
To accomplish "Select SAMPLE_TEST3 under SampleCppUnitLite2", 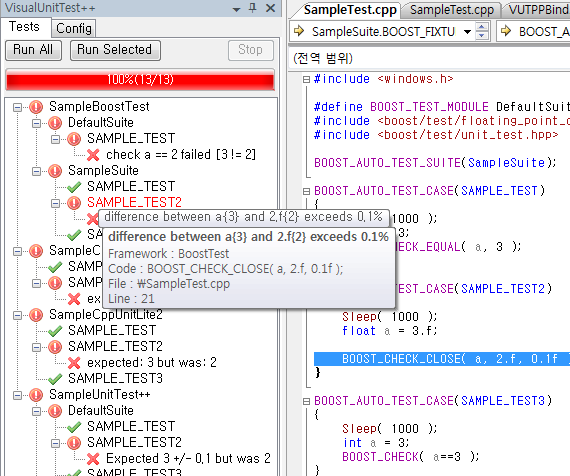I will tap(115, 379).
